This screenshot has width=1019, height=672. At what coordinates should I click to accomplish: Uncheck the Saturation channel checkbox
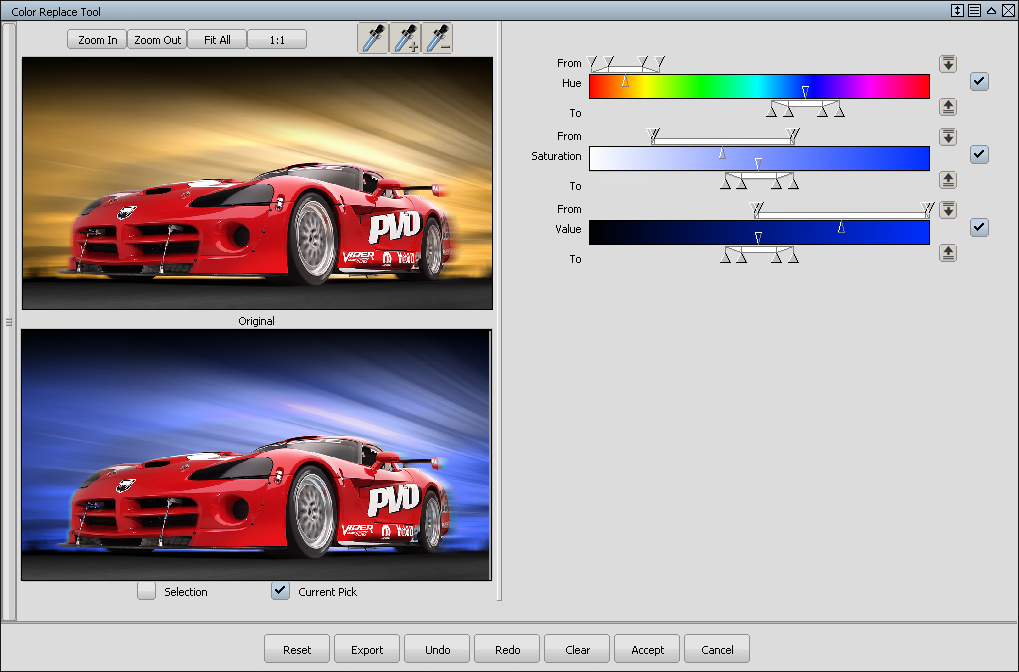pos(979,155)
